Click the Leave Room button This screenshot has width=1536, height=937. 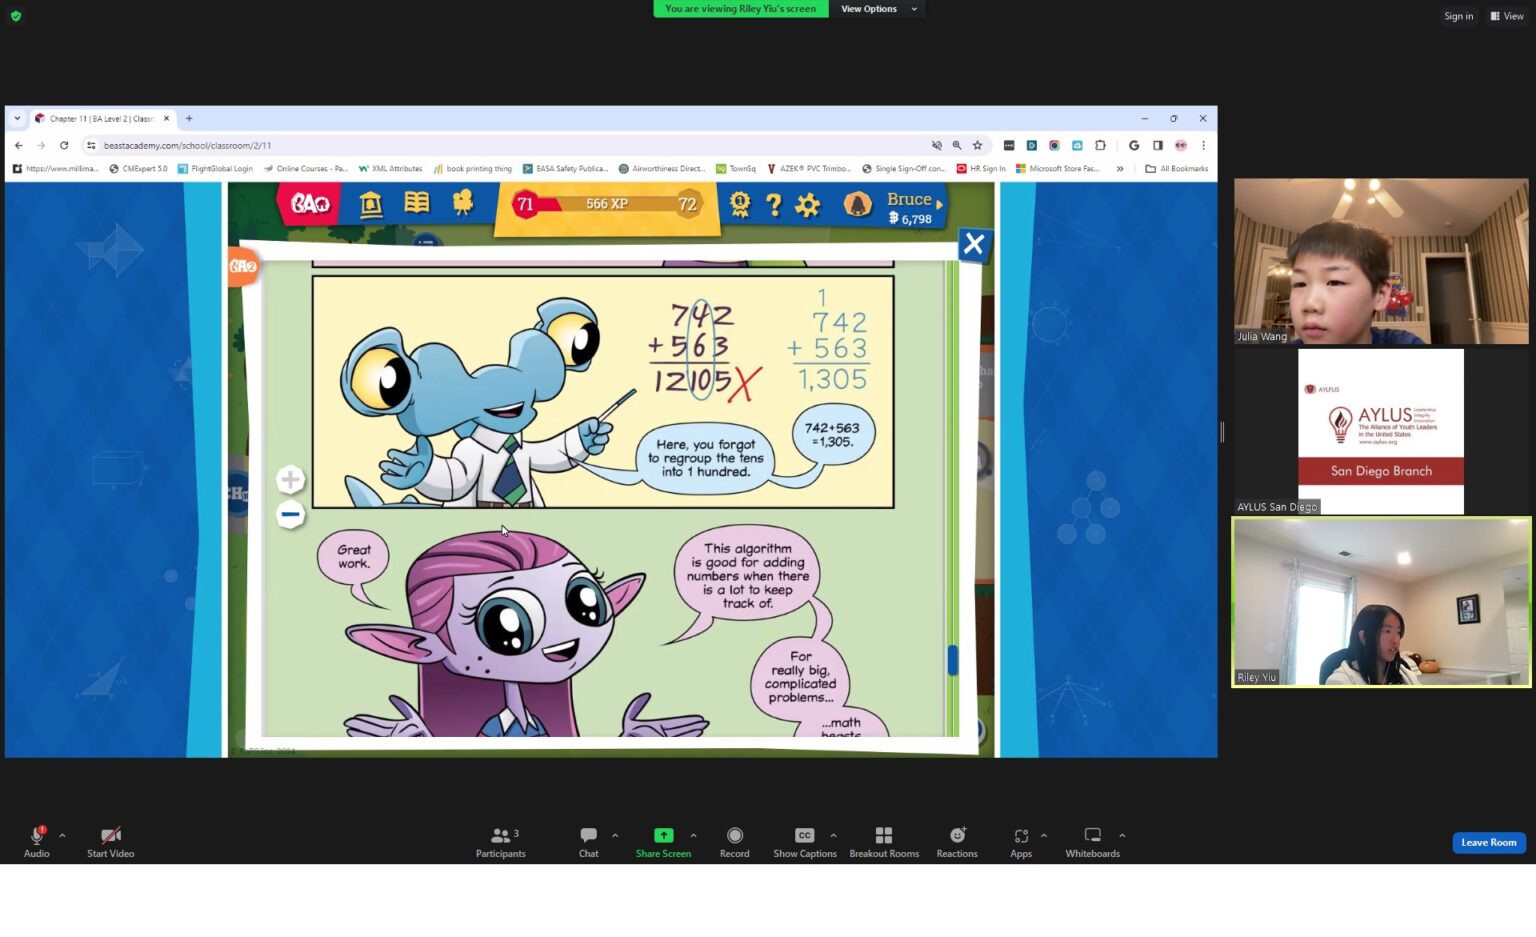pos(1488,842)
